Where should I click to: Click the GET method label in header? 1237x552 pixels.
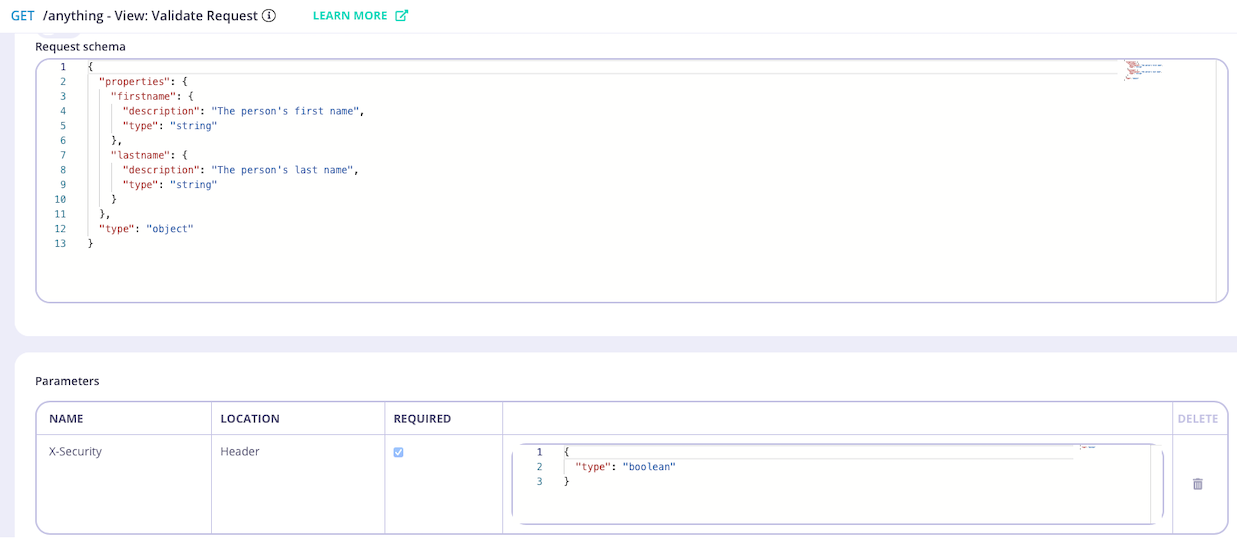pos(22,16)
